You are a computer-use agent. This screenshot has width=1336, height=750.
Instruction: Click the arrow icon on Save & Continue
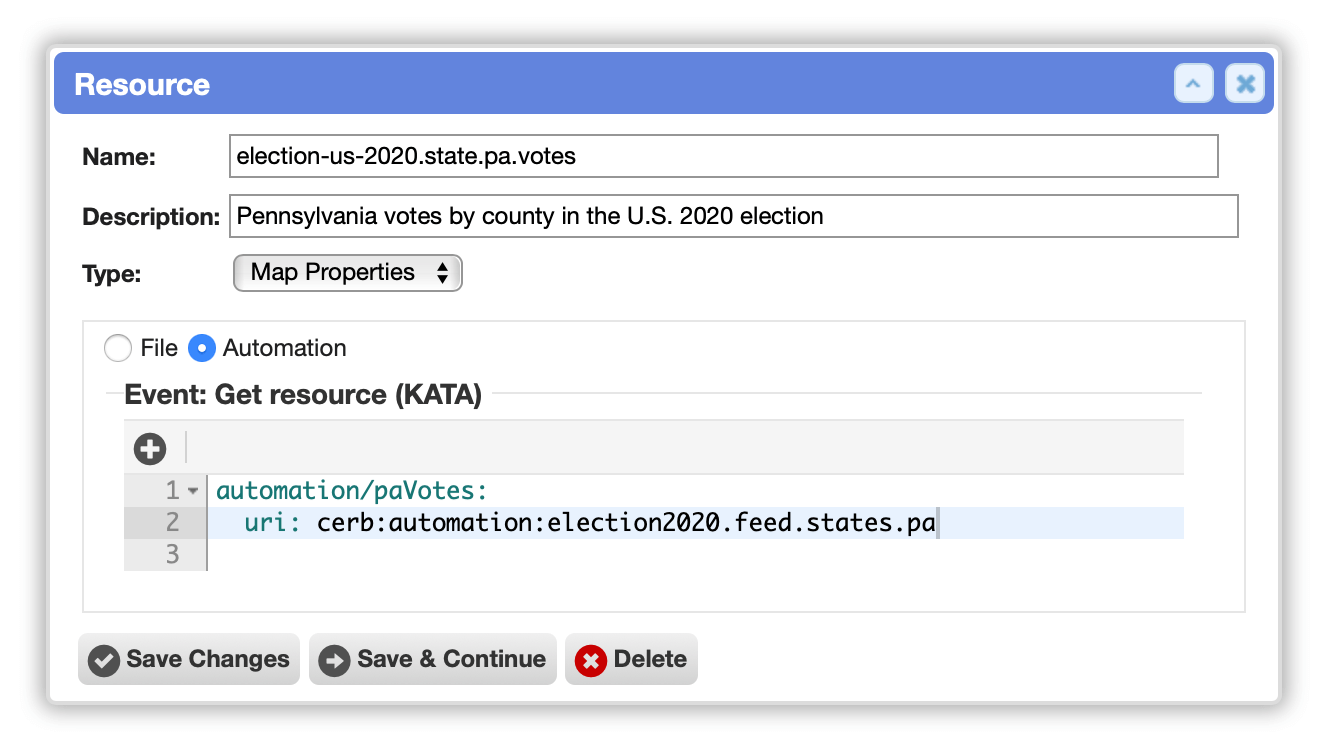(x=334, y=660)
